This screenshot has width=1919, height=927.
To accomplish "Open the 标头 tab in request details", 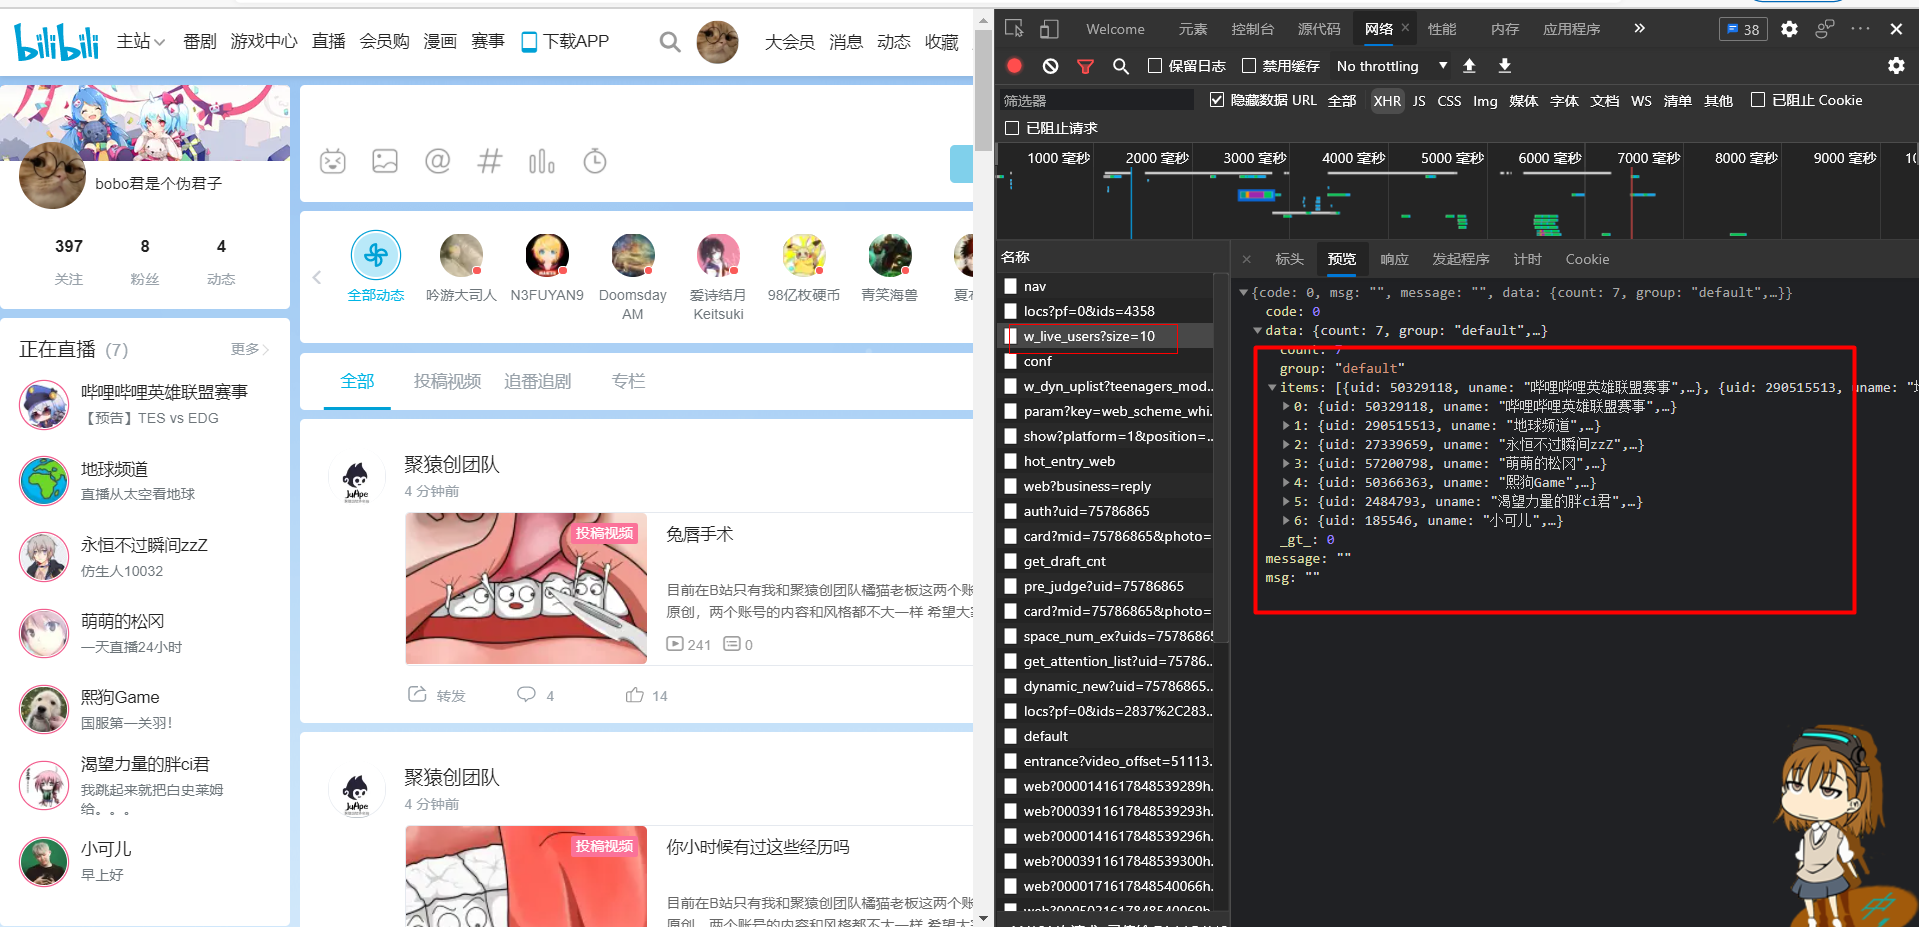I will [x=1289, y=259].
